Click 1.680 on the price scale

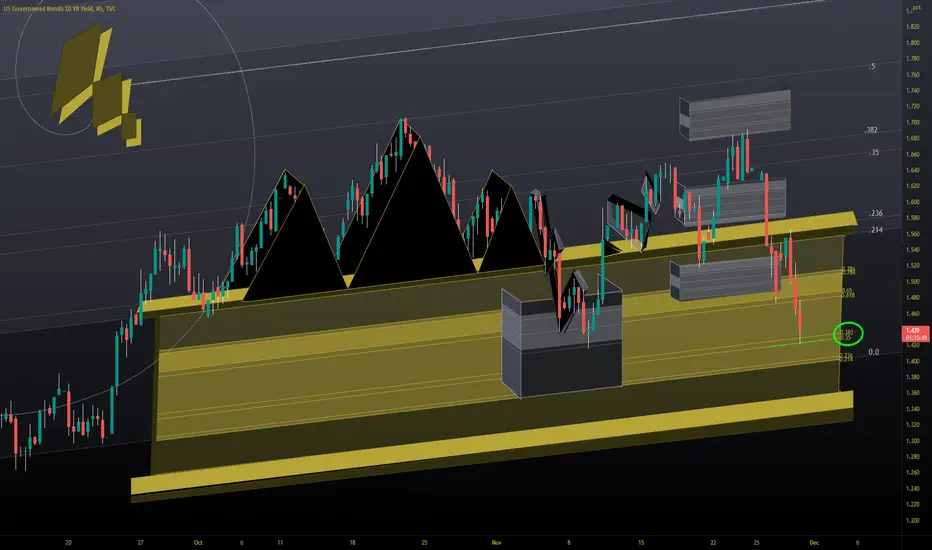coord(912,139)
